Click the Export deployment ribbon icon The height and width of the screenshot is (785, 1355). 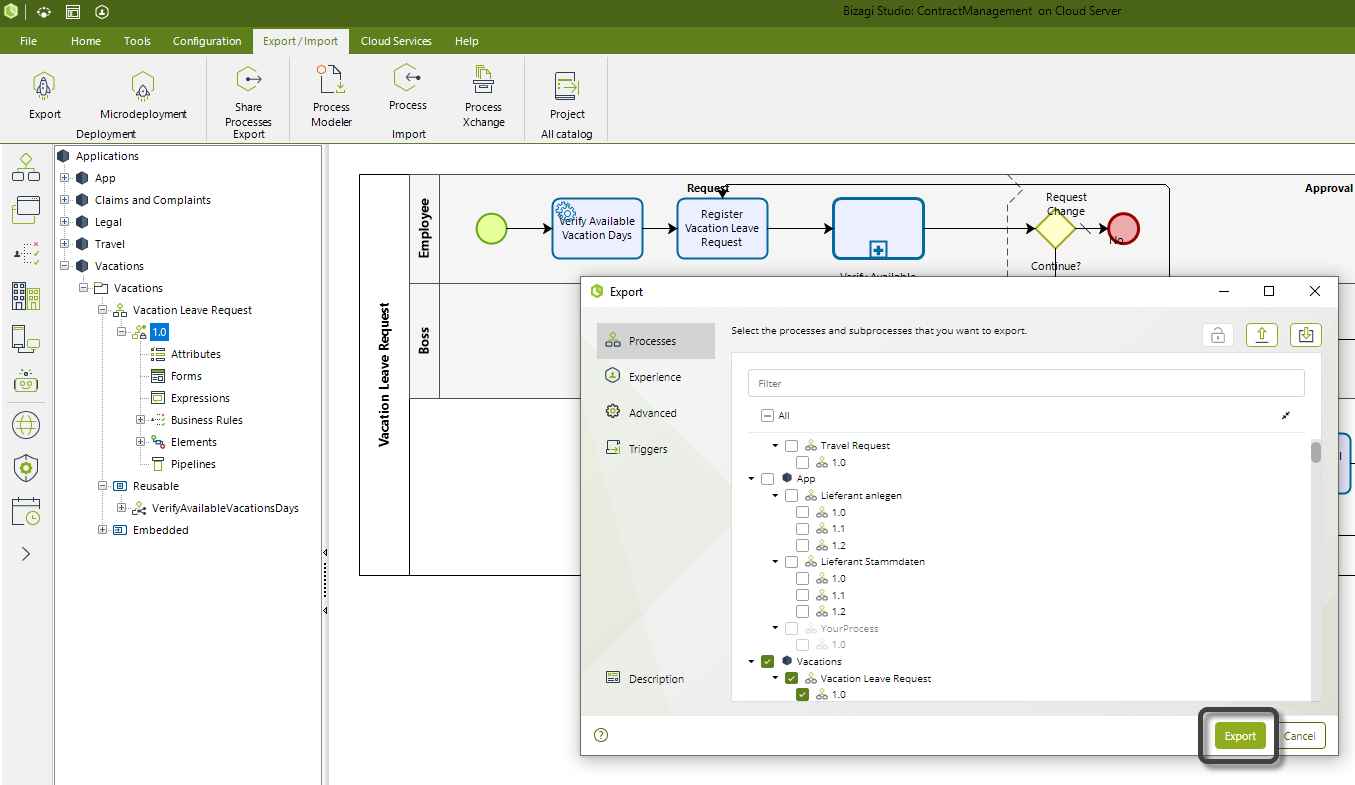click(x=44, y=87)
